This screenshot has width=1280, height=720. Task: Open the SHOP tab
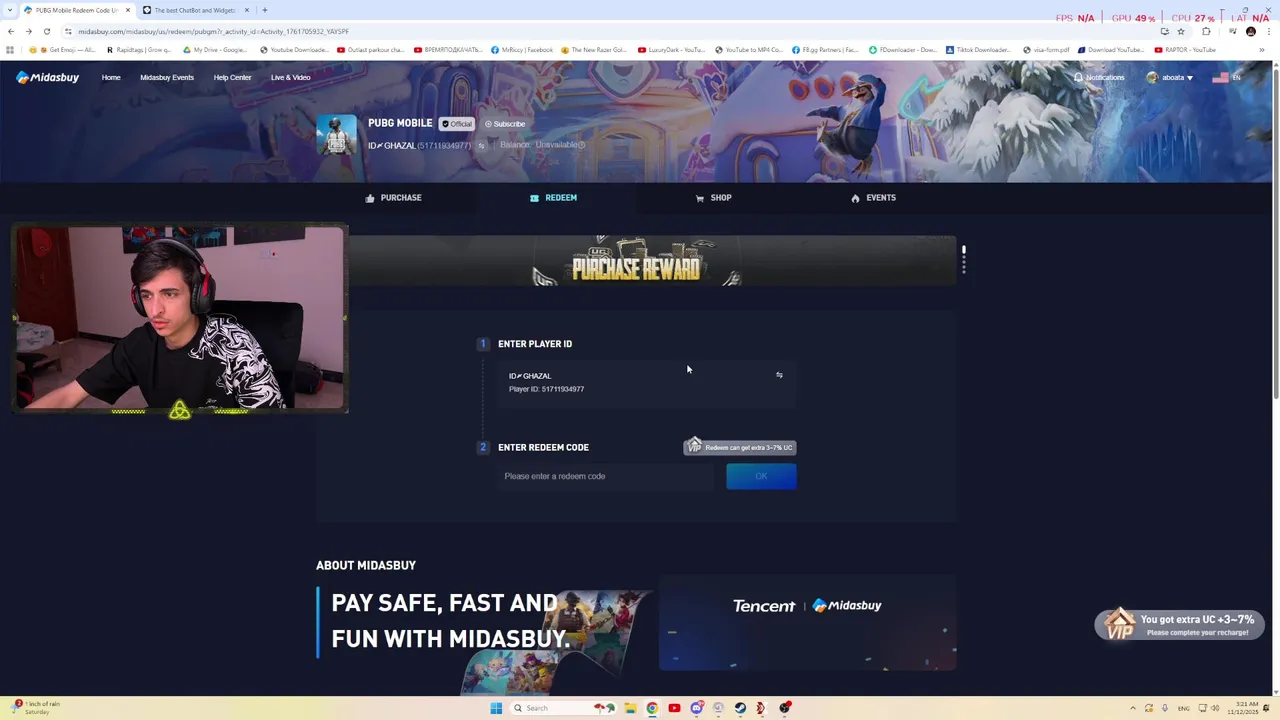coord(714,198)
